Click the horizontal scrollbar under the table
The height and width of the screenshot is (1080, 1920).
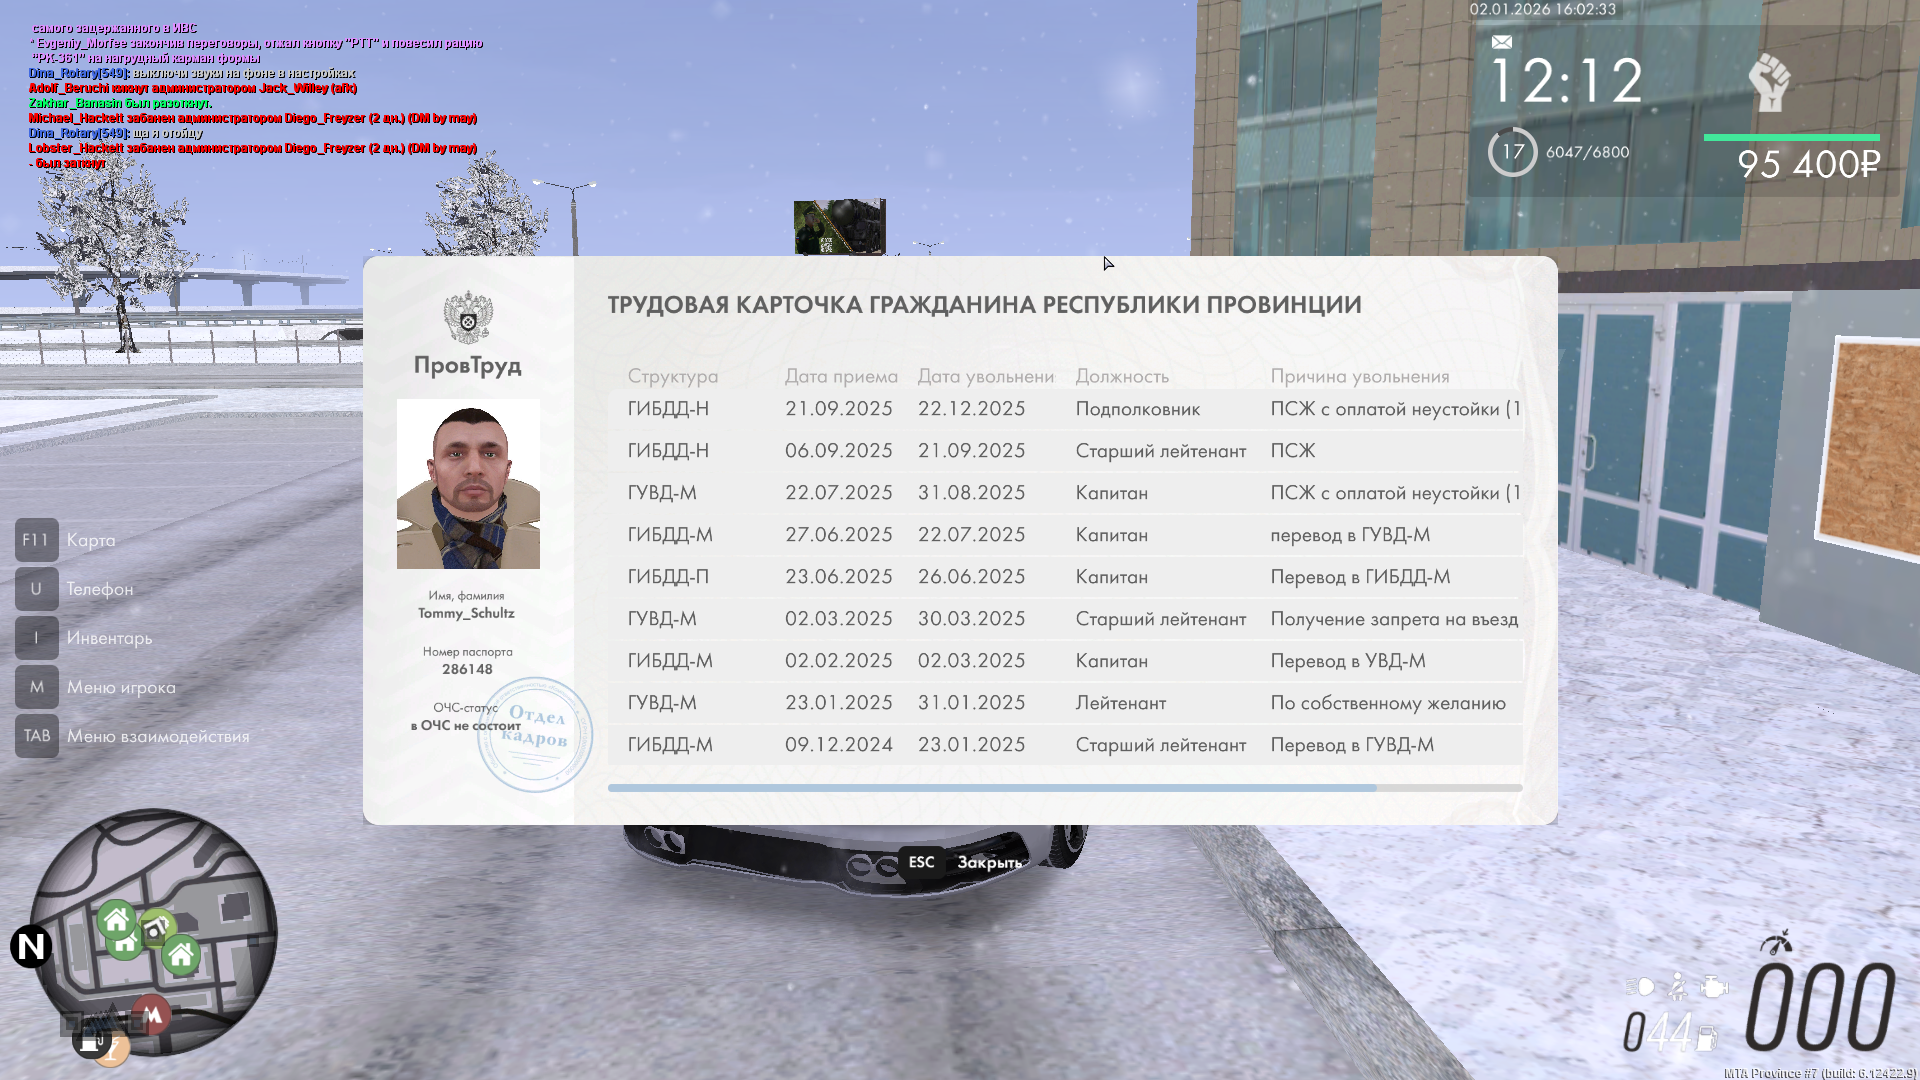(991, 788)
